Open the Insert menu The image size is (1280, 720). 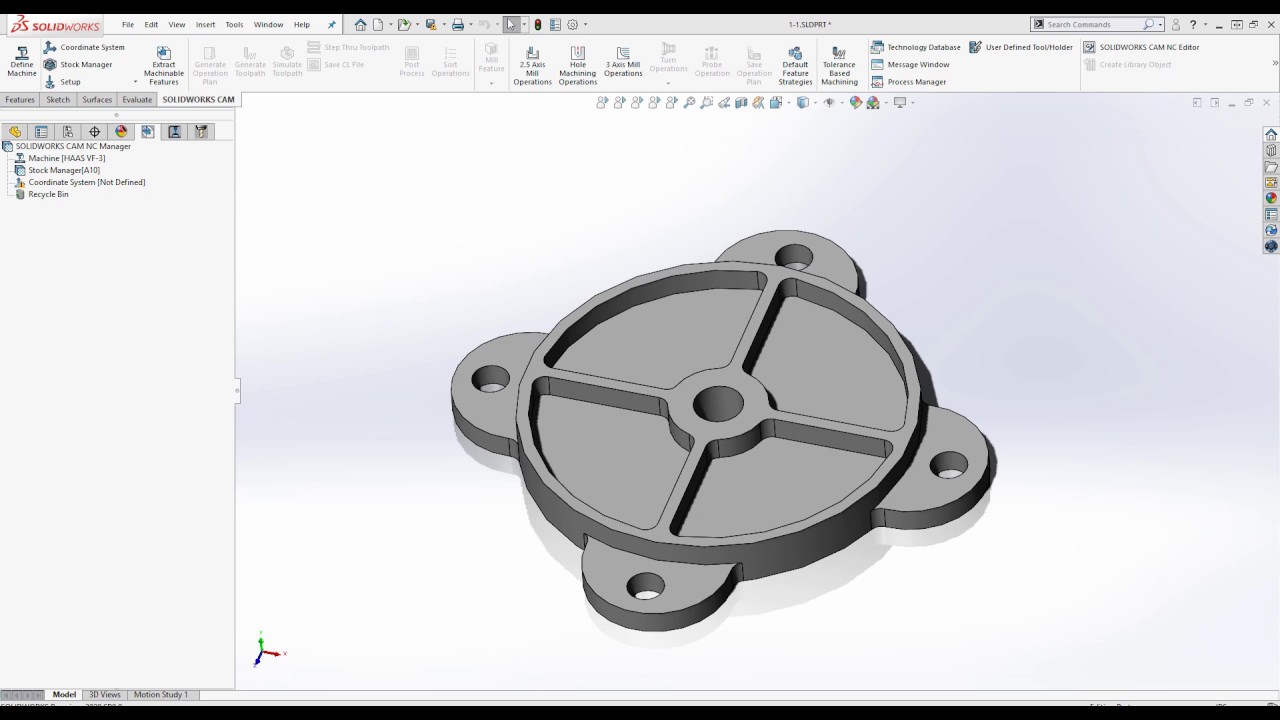point(205,24)
